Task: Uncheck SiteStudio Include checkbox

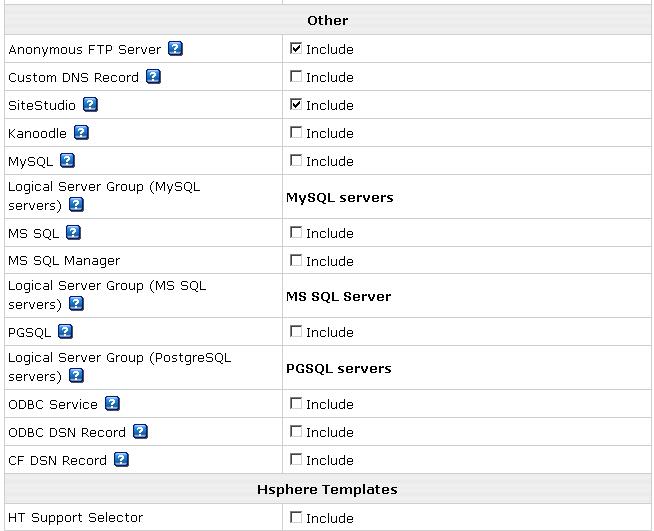Action: [296, 104]
